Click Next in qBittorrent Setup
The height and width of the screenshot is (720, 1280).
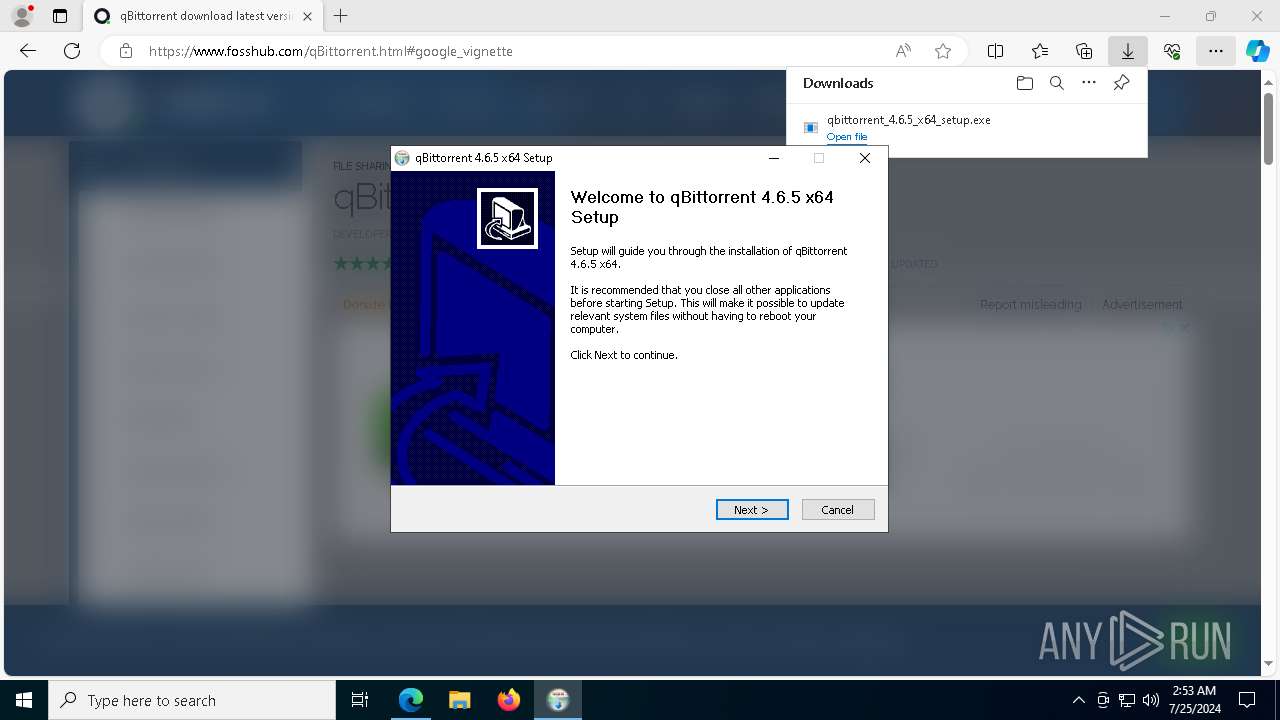[752, 510]
